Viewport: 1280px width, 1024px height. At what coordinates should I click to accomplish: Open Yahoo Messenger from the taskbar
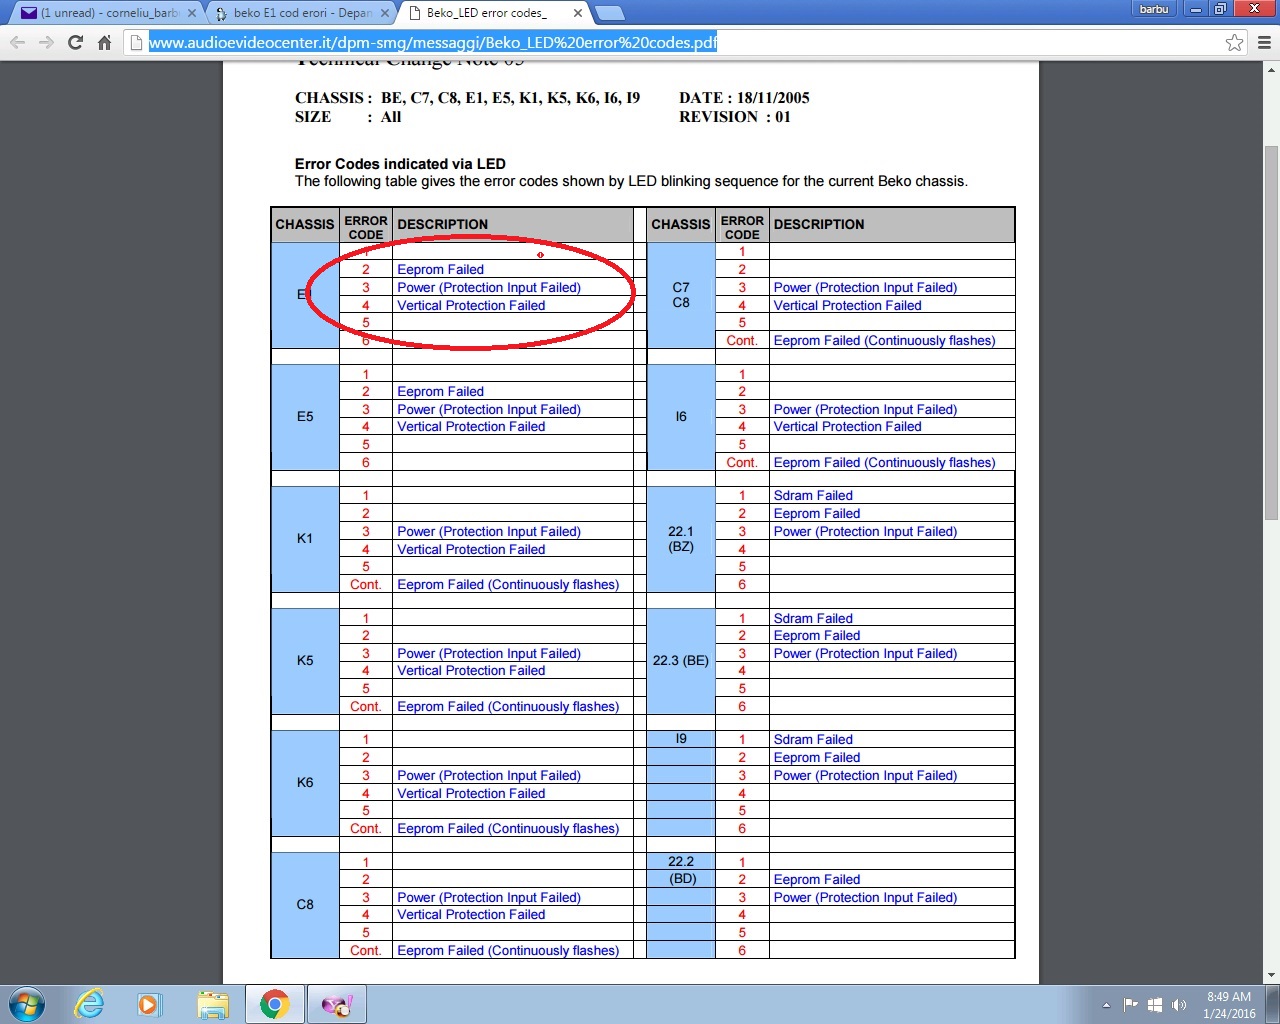click(337, 1004)
